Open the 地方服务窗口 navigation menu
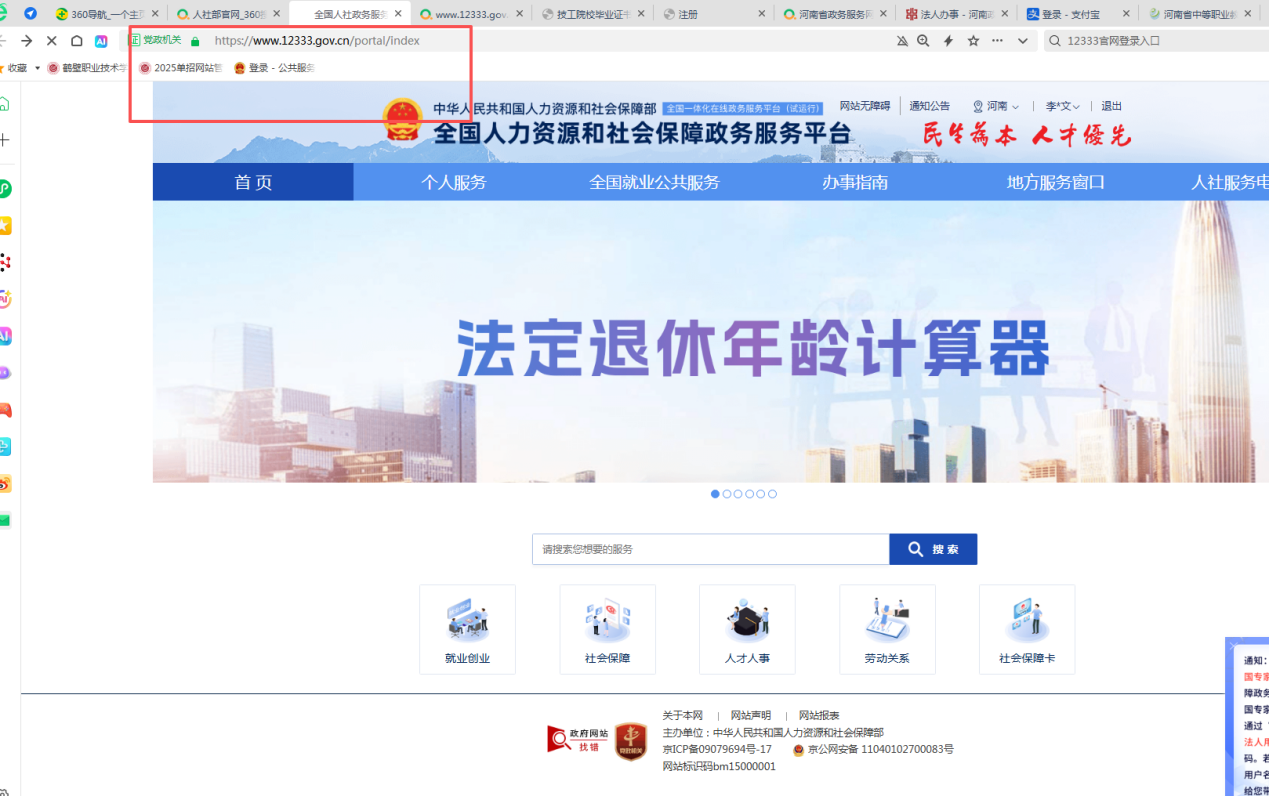This screenshot has width=1269, height=796. 1056,182
